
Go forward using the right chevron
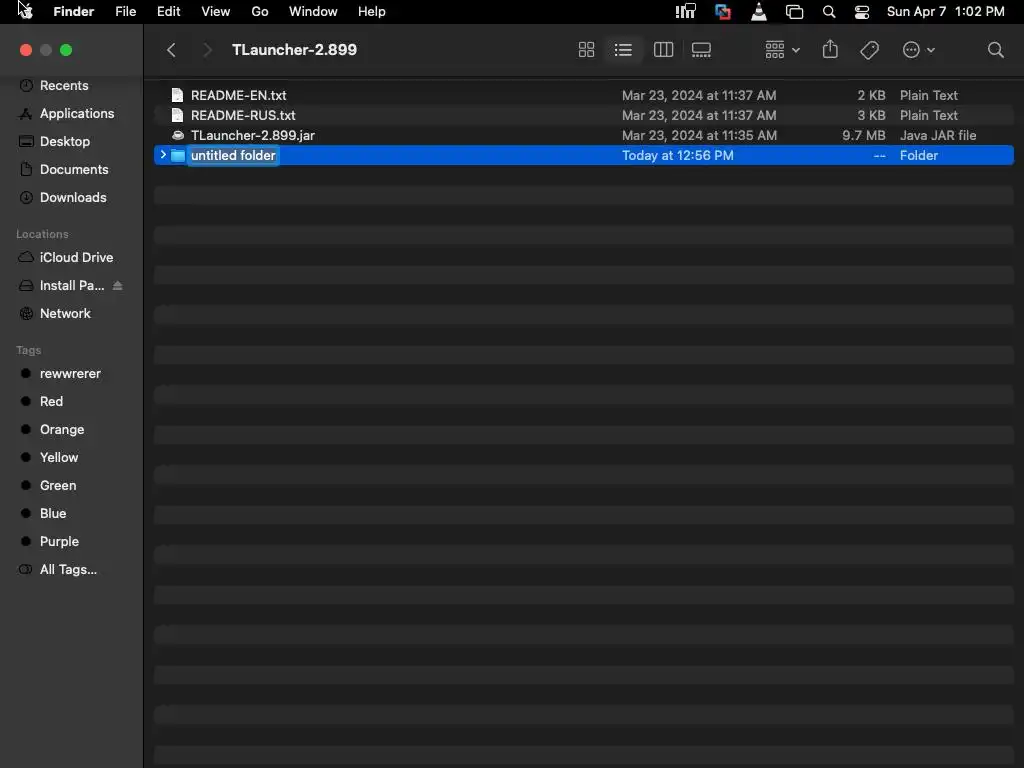point(207,50)
